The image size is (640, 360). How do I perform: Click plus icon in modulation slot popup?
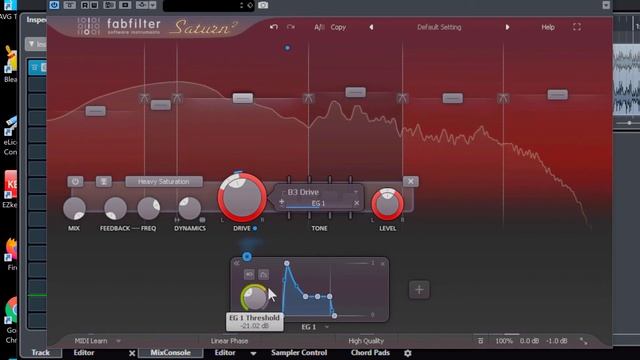coord(282,202)
